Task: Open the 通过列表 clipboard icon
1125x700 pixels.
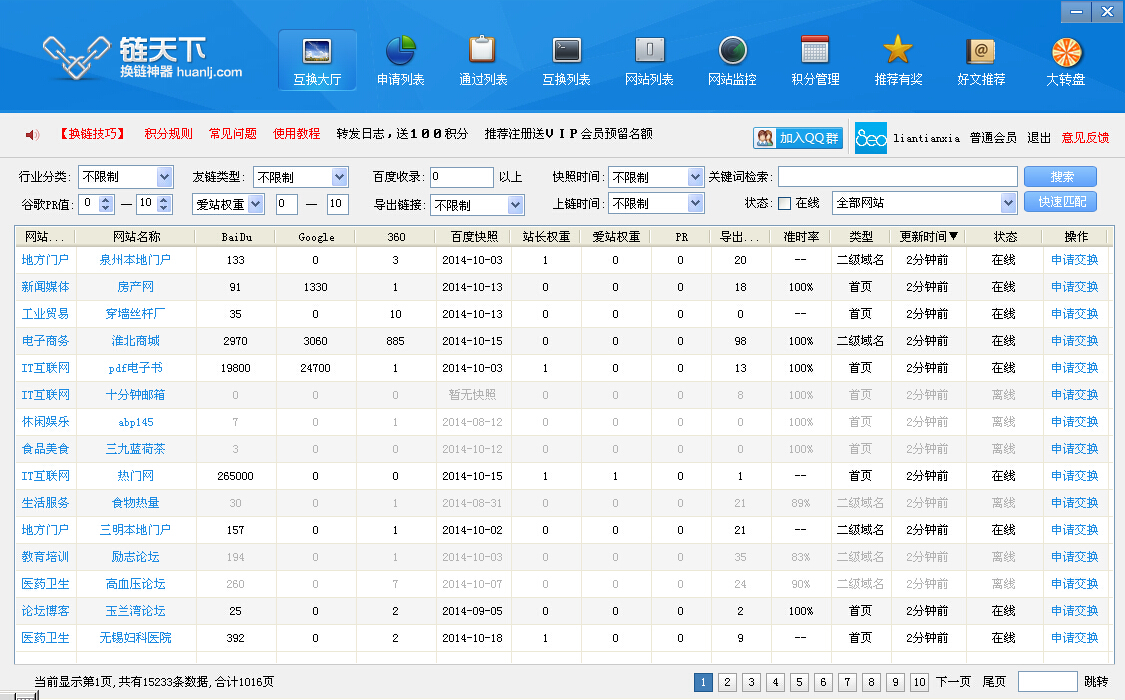Action: (483, 50)
